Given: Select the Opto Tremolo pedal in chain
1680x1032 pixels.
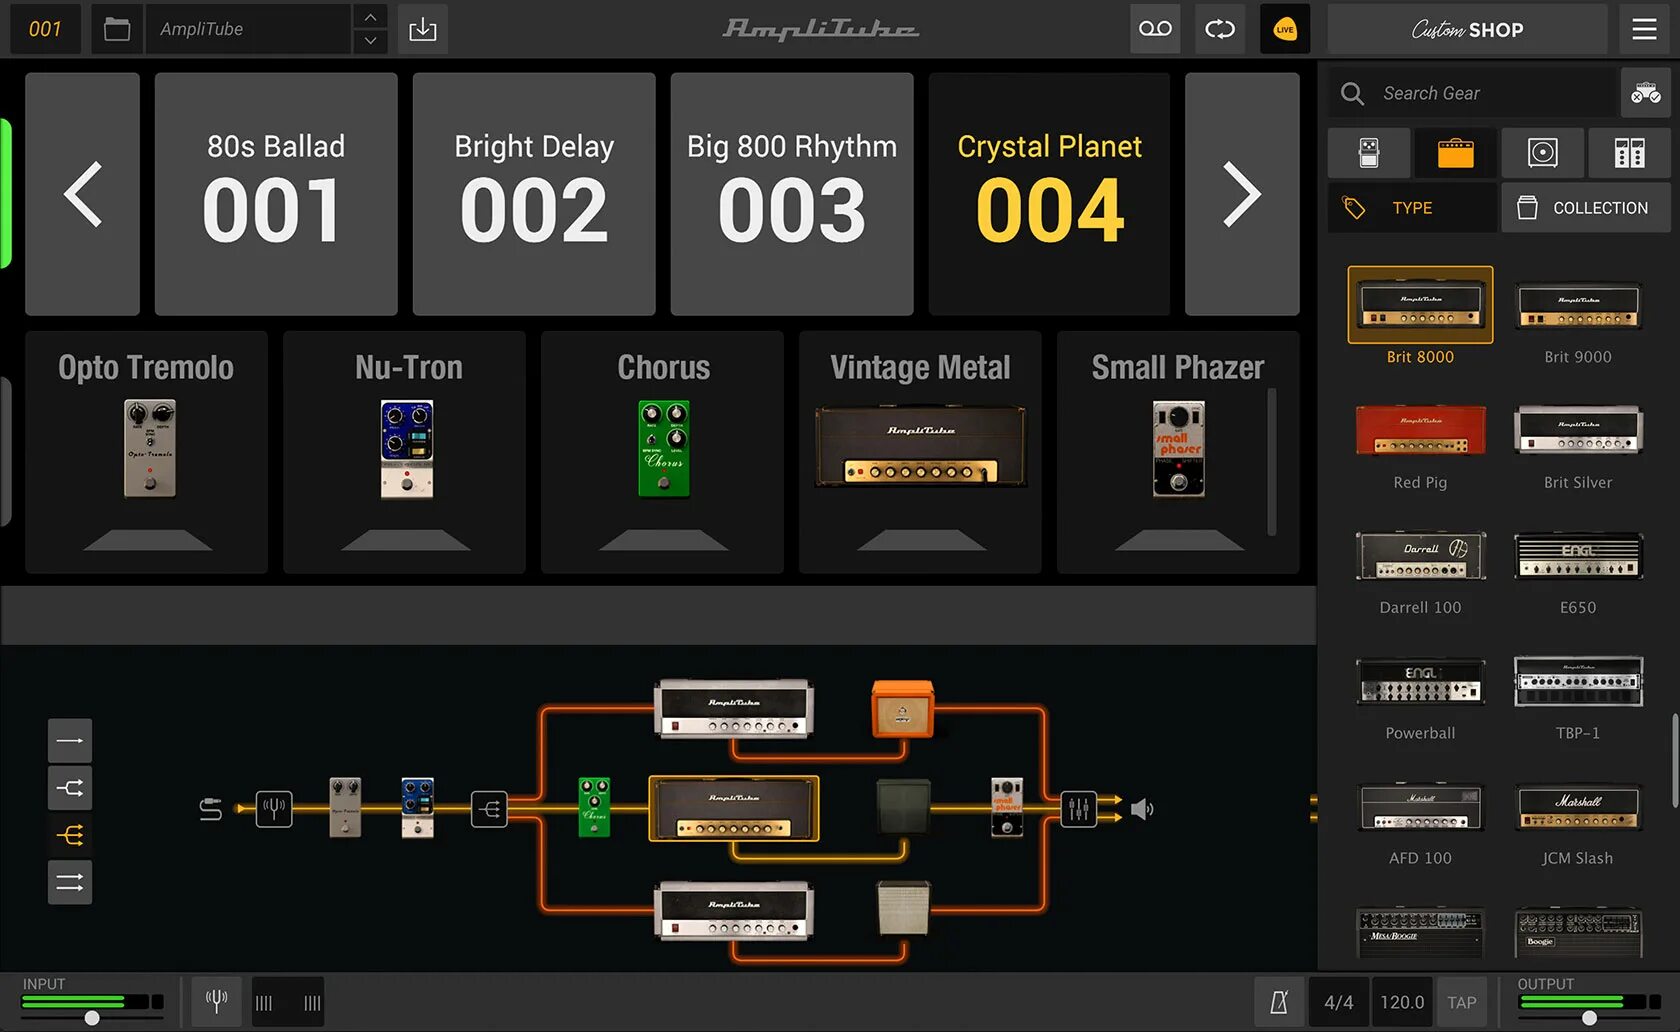Looking at the screenshot, I should (345, 807).
